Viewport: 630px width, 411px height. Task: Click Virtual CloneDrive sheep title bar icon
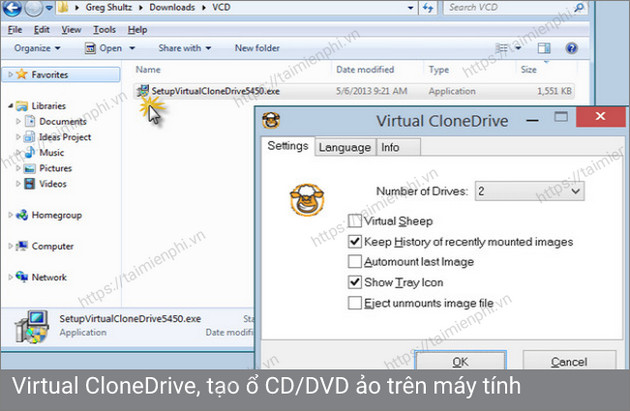point(271,120)
